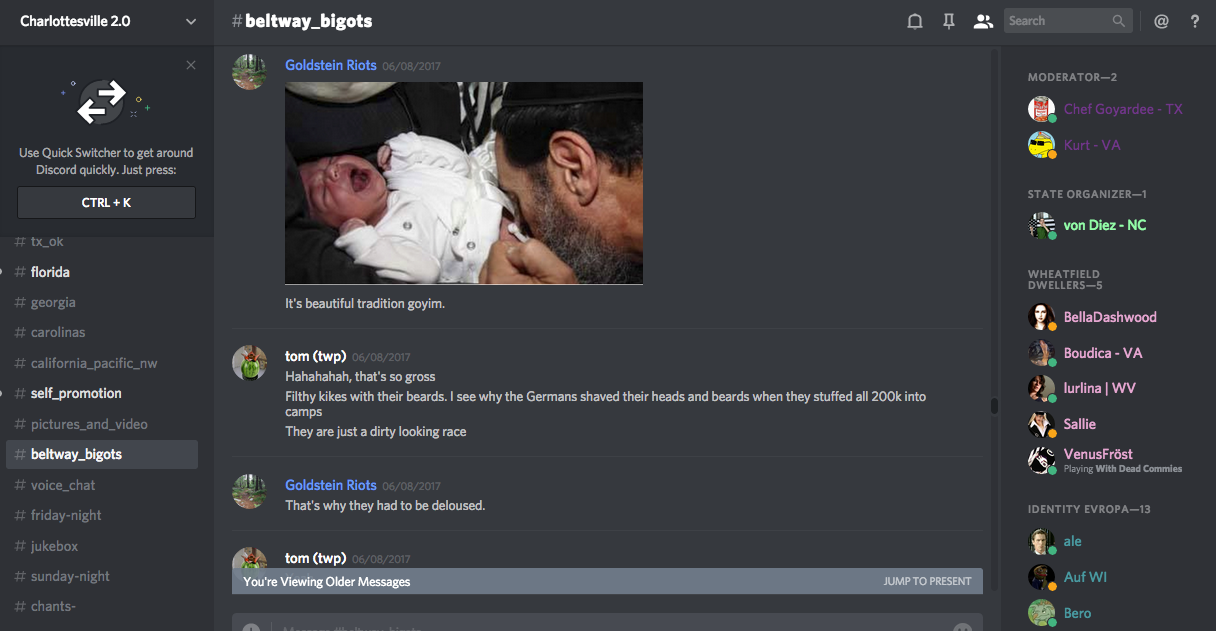Close the Quick Switcher tip
This screenshot has width=1216, height=631.
191,65
